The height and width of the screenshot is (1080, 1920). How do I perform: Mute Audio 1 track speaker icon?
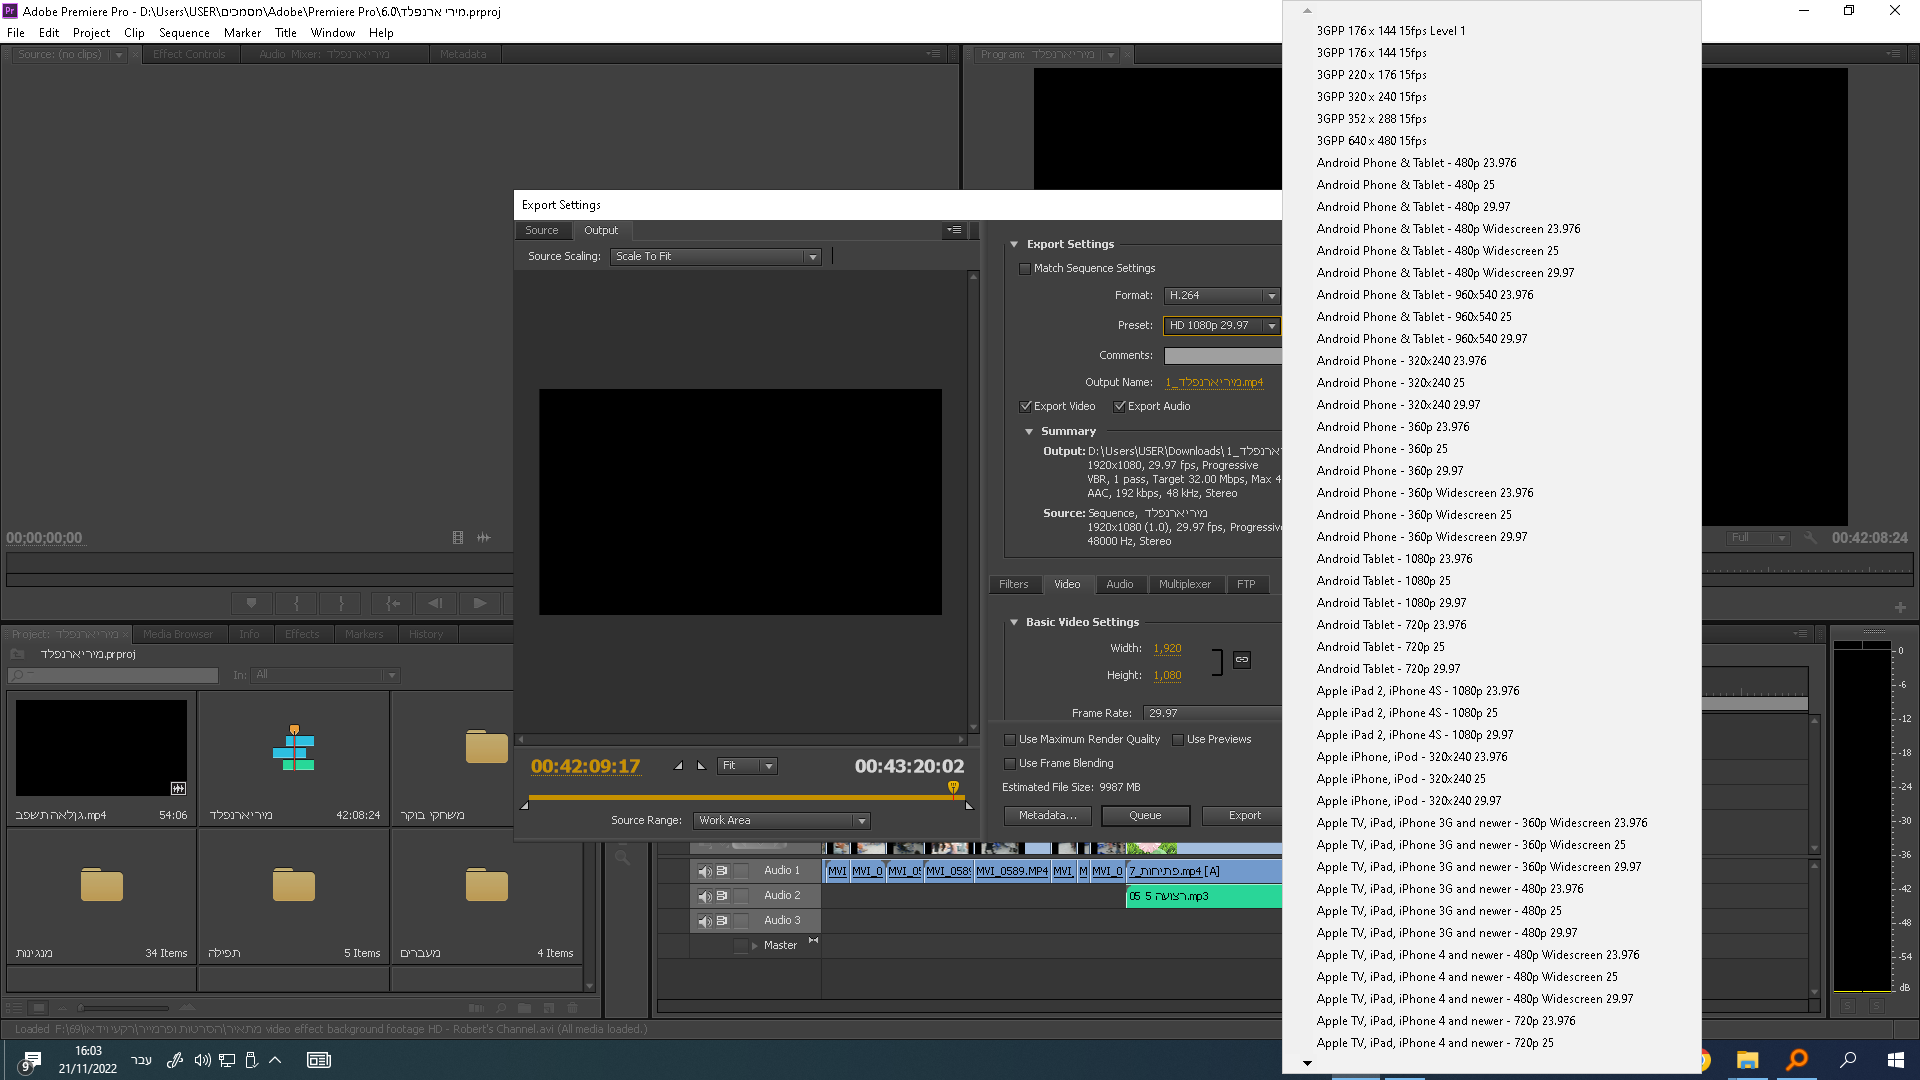704,871
